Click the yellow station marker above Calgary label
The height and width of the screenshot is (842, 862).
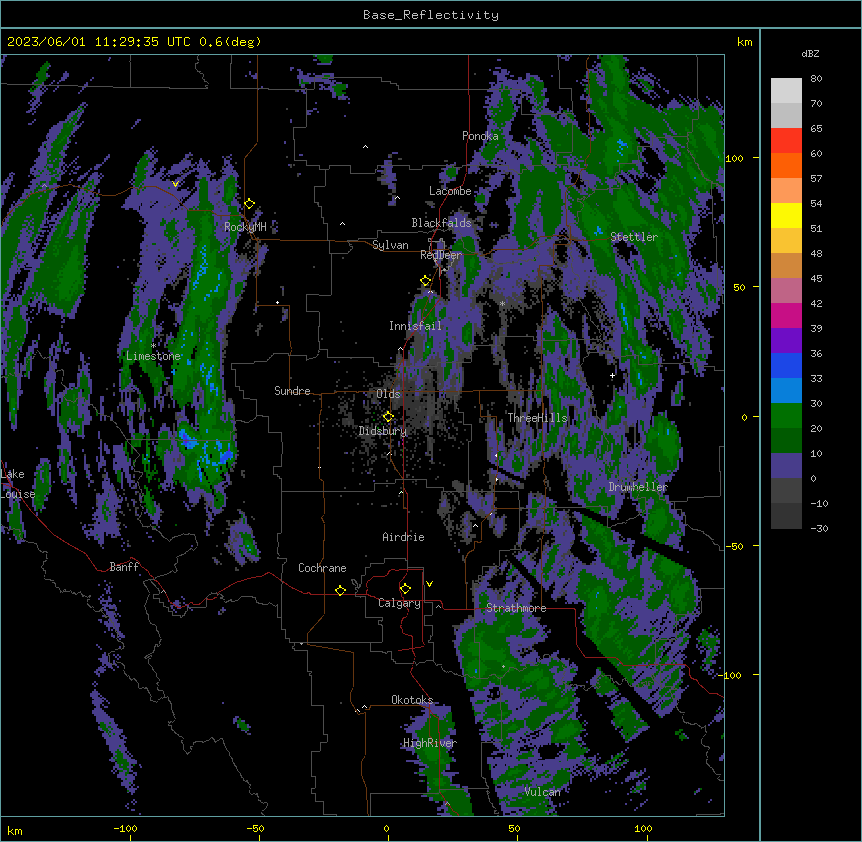tap(405, 589)
